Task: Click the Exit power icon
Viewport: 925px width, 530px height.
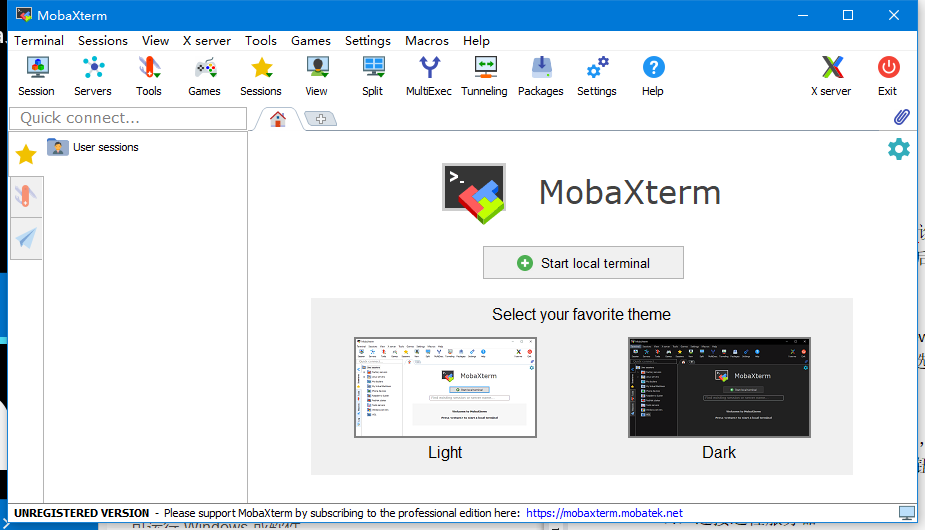Action: click(887, 76)
